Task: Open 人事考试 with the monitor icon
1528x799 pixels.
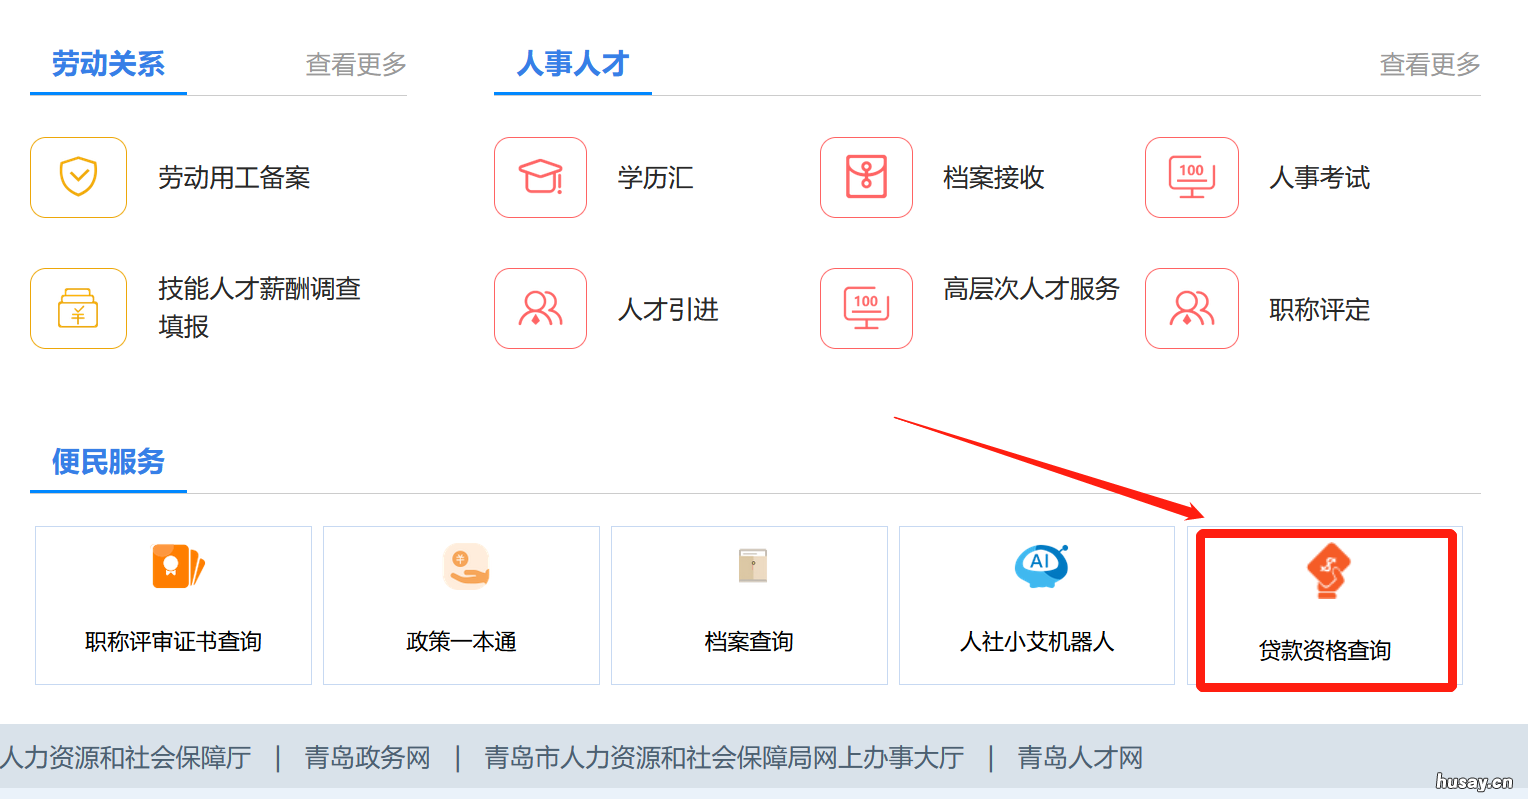Action: [1192, 177]
